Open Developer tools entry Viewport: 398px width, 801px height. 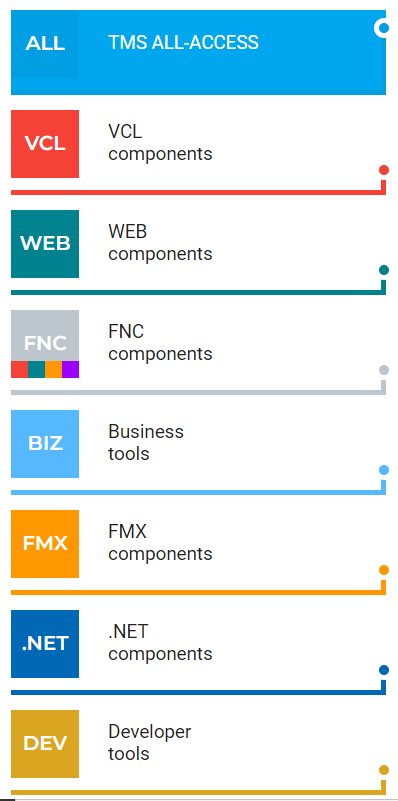click(150, 742)
